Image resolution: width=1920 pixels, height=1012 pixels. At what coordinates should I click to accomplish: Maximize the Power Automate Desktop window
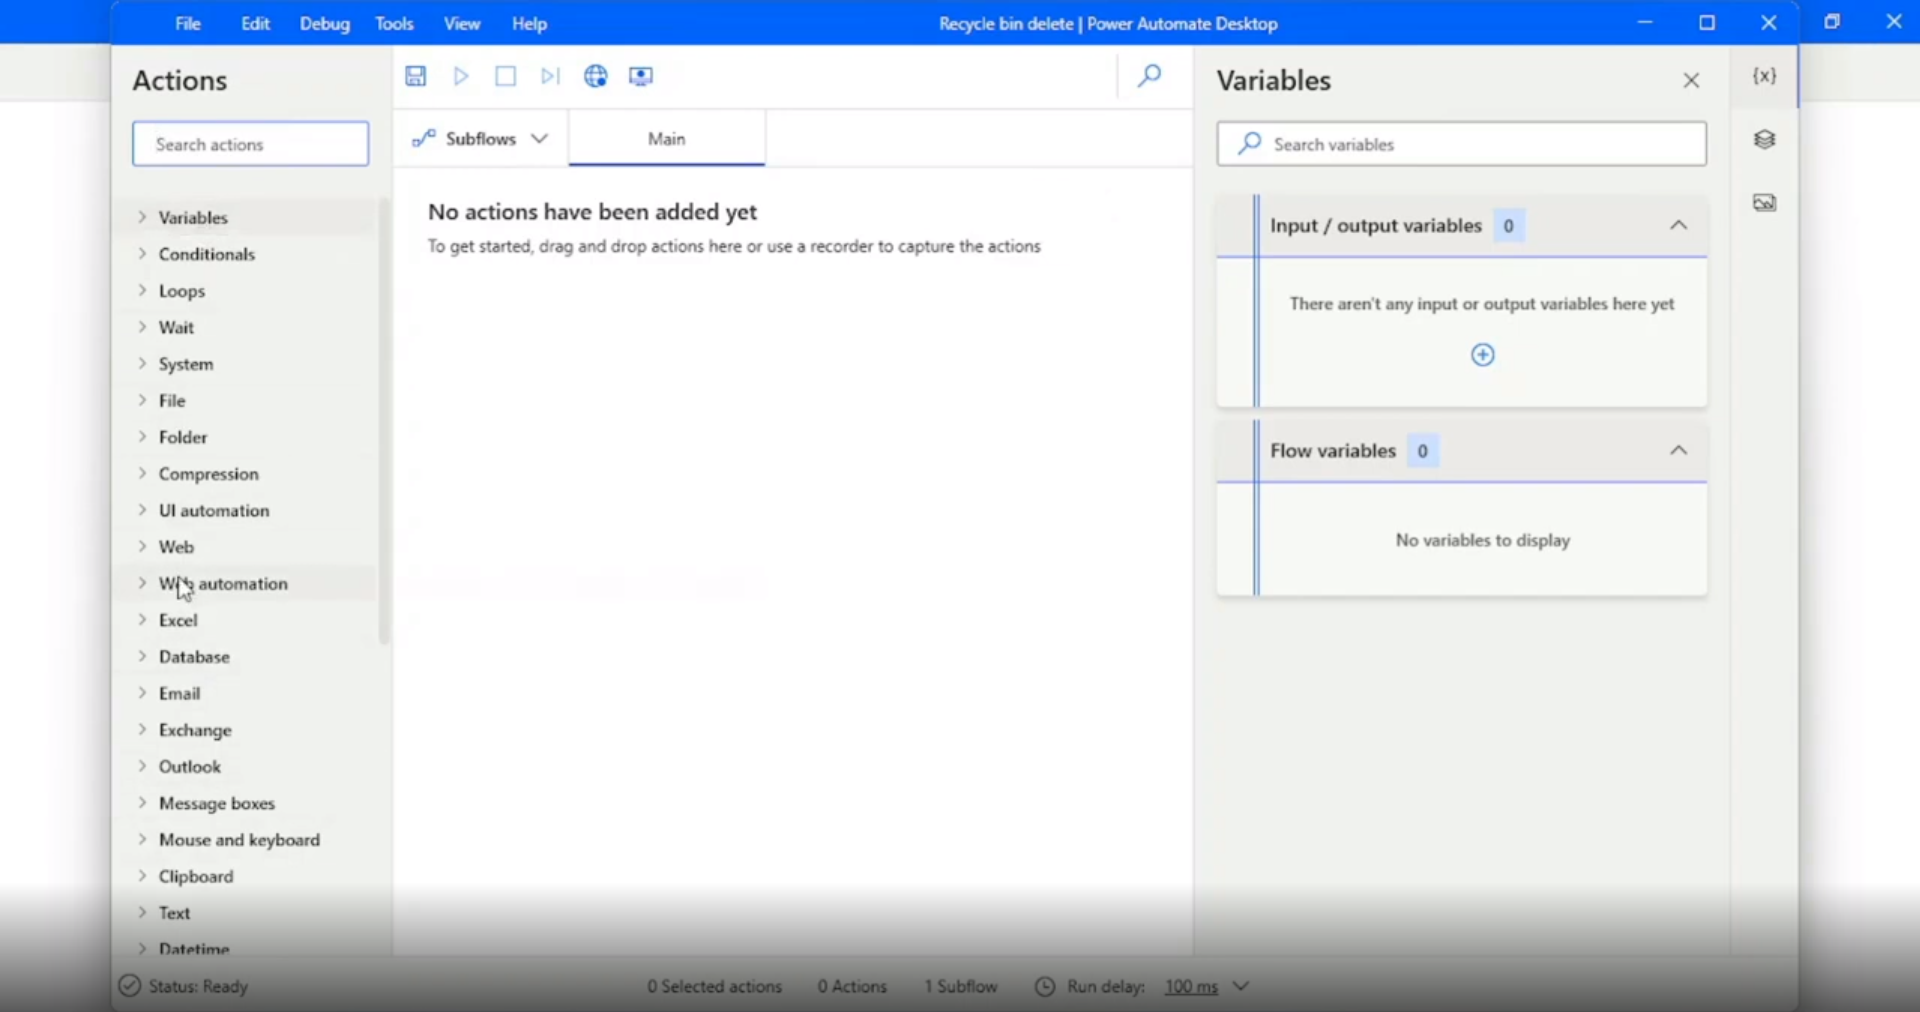(1707, 23)
